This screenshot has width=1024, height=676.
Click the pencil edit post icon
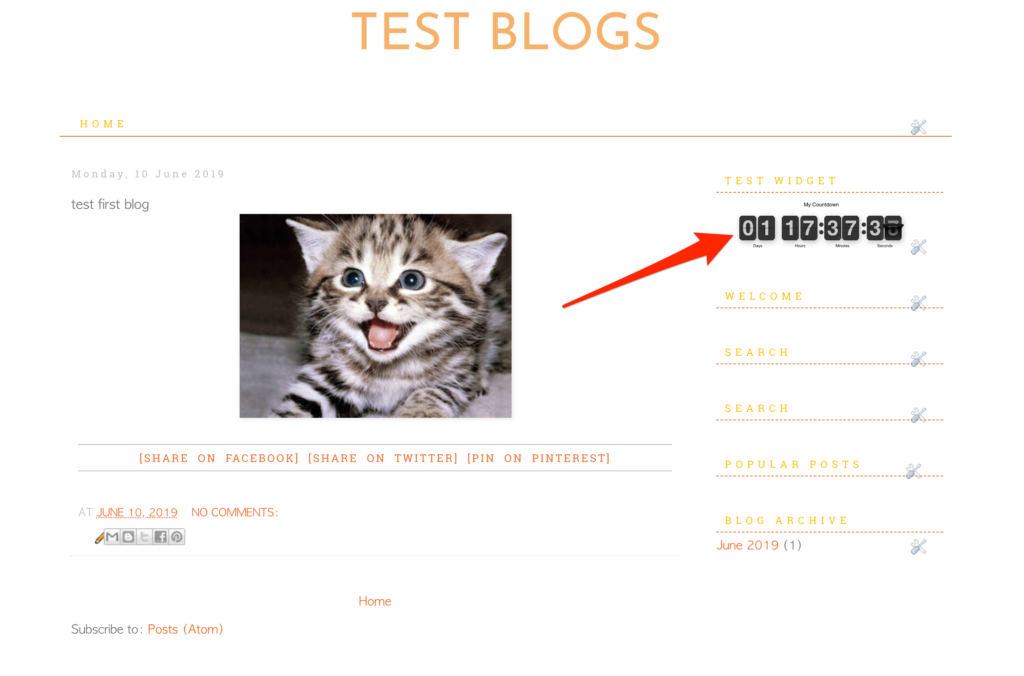(x=99, y=538)
